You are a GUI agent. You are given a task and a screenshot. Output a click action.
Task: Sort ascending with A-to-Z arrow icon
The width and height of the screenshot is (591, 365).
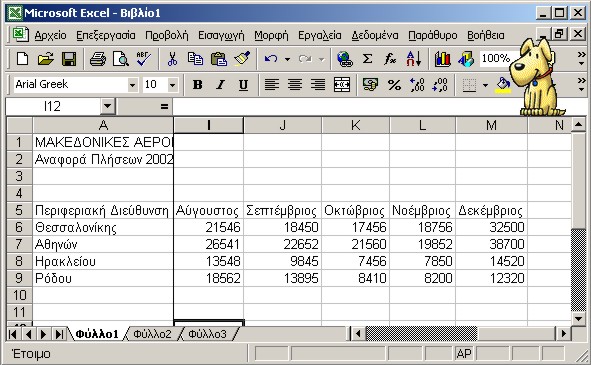click(x=413, y=59)
